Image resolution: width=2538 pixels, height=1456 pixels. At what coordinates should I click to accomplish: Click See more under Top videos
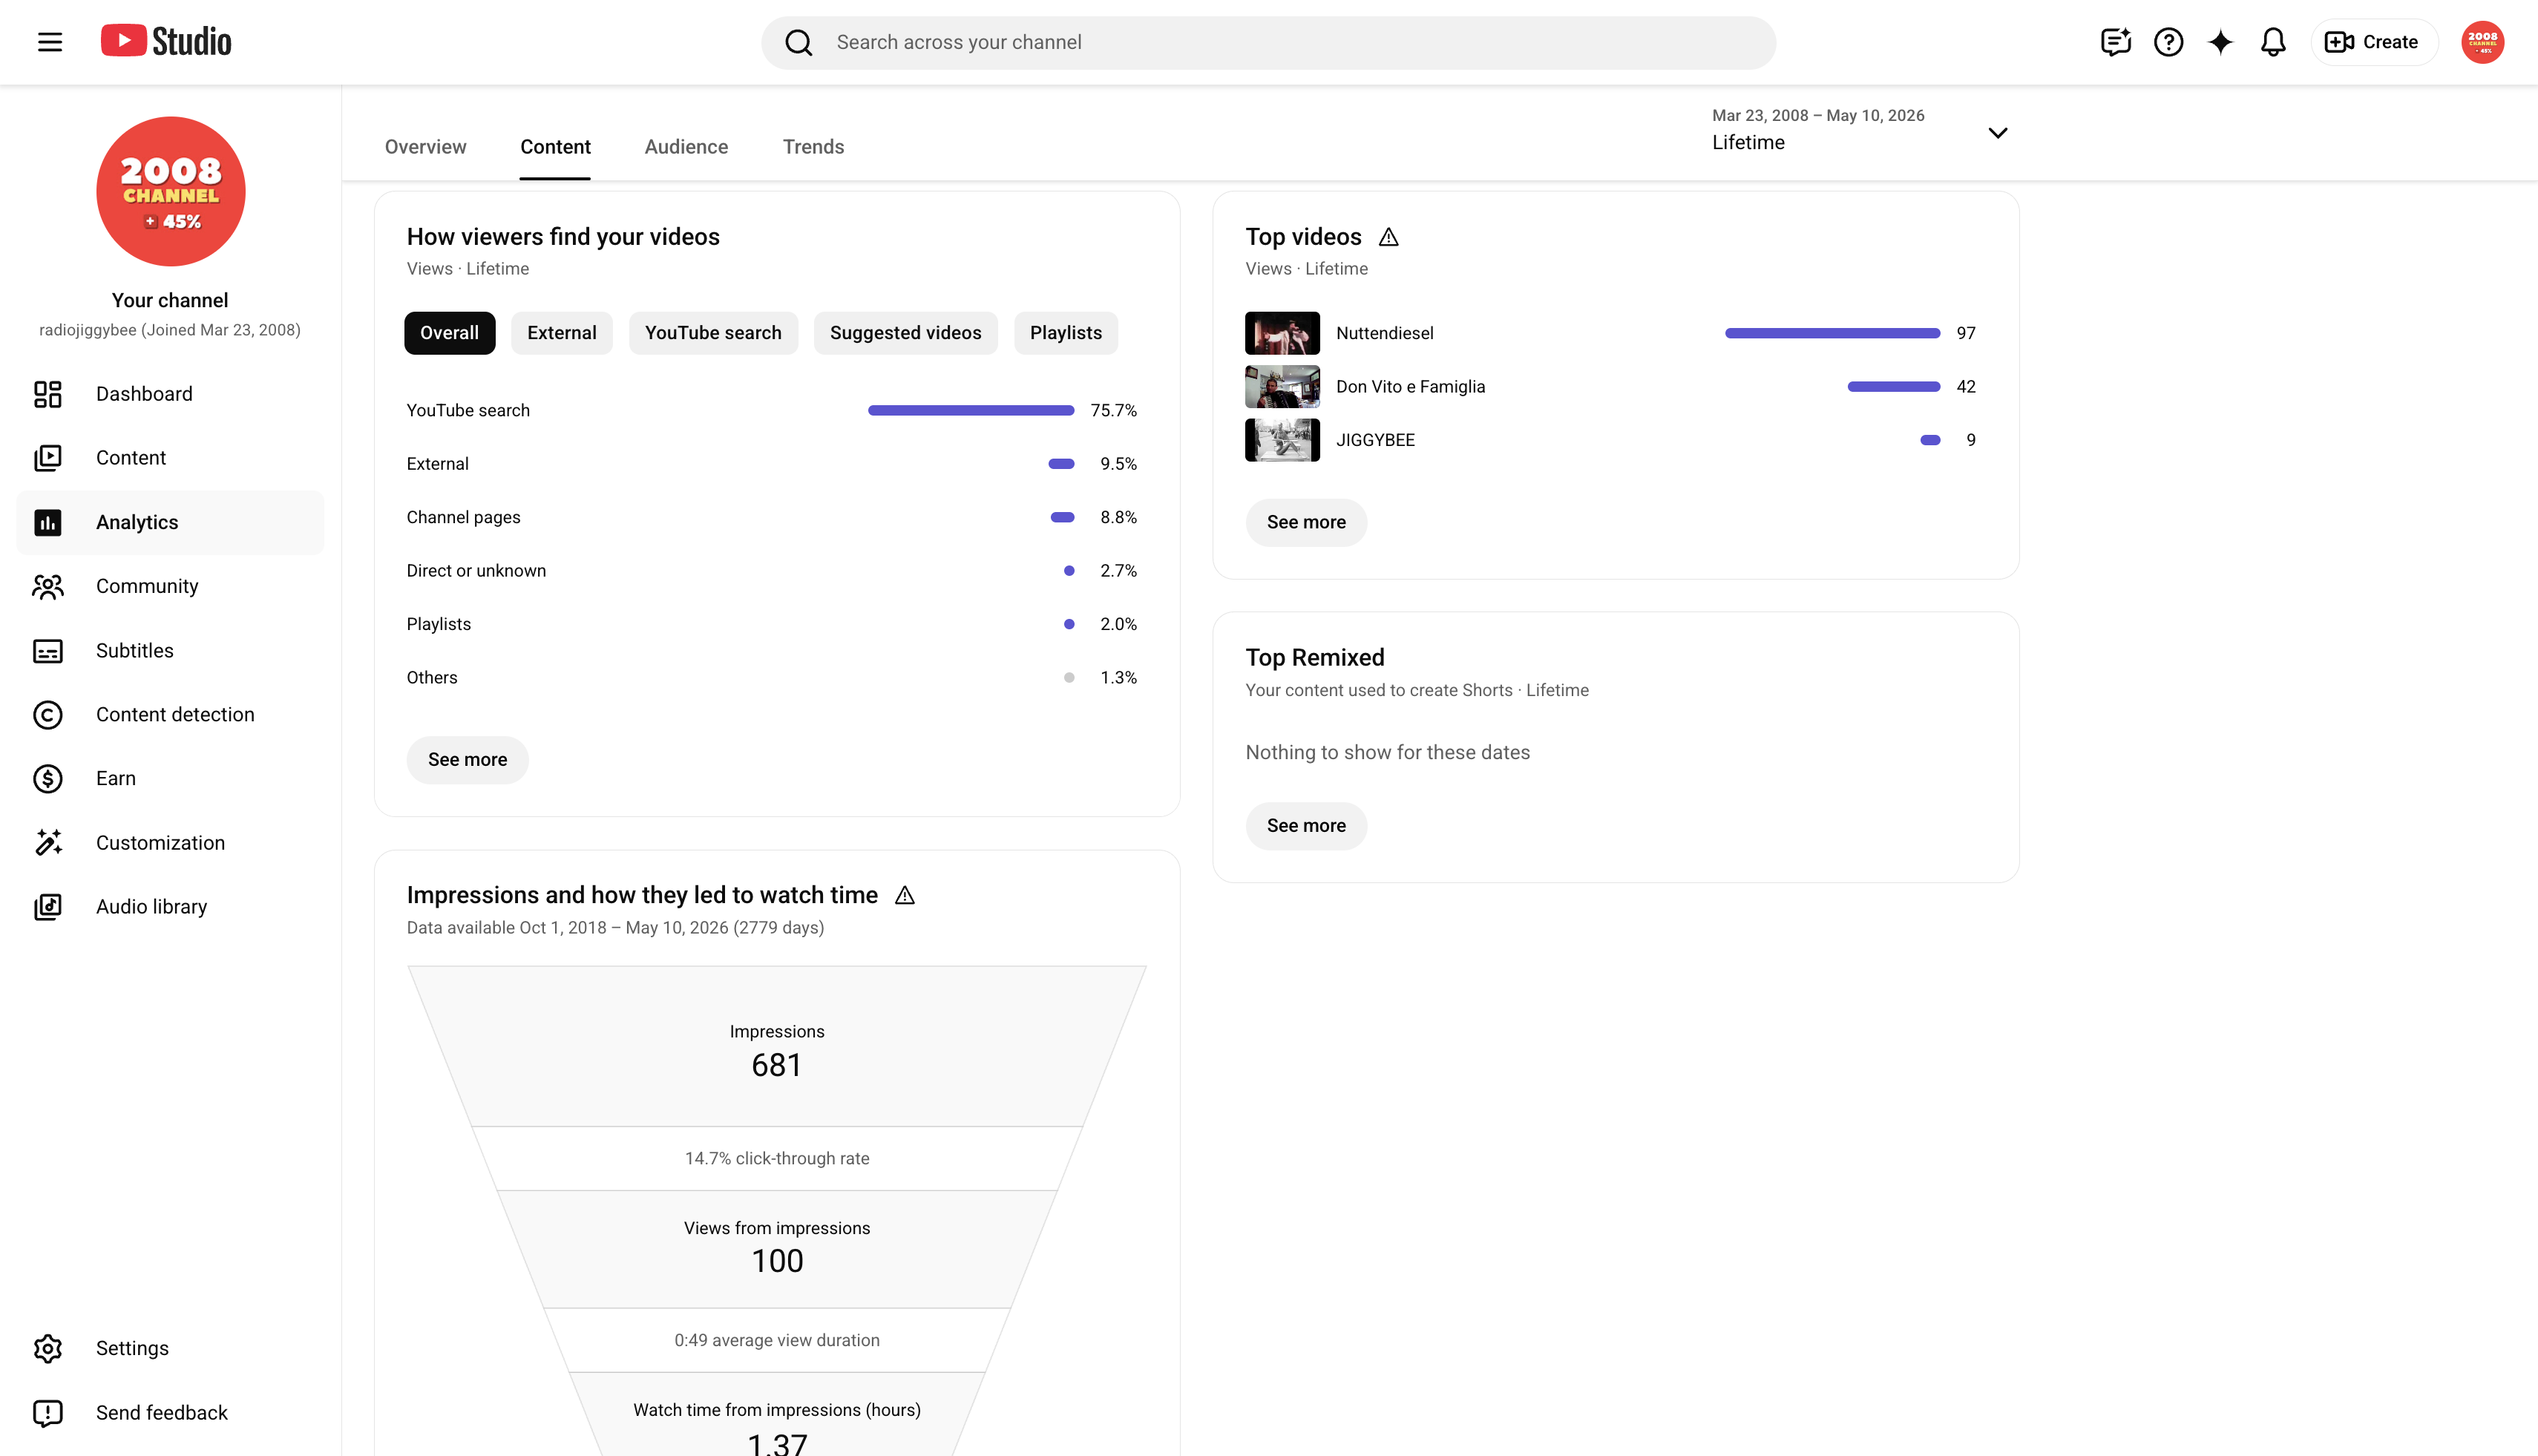click(1306, 522)
